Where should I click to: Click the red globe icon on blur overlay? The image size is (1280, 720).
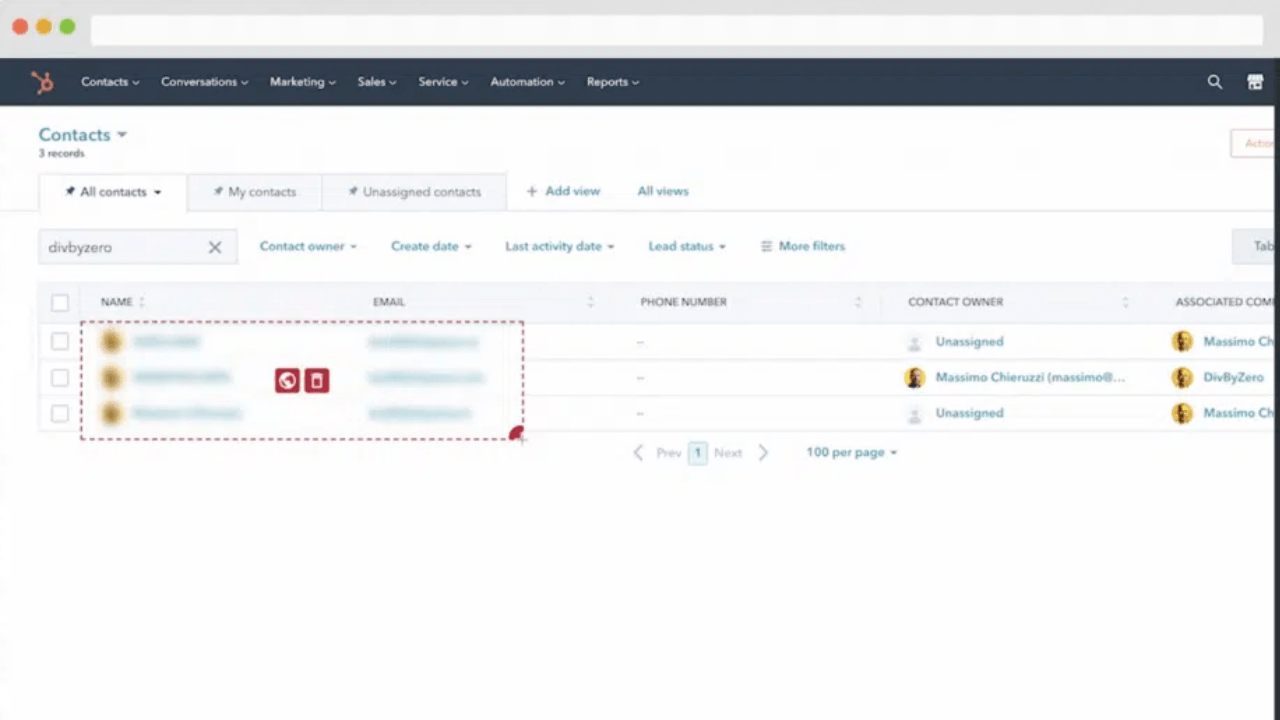pos(287,380)
